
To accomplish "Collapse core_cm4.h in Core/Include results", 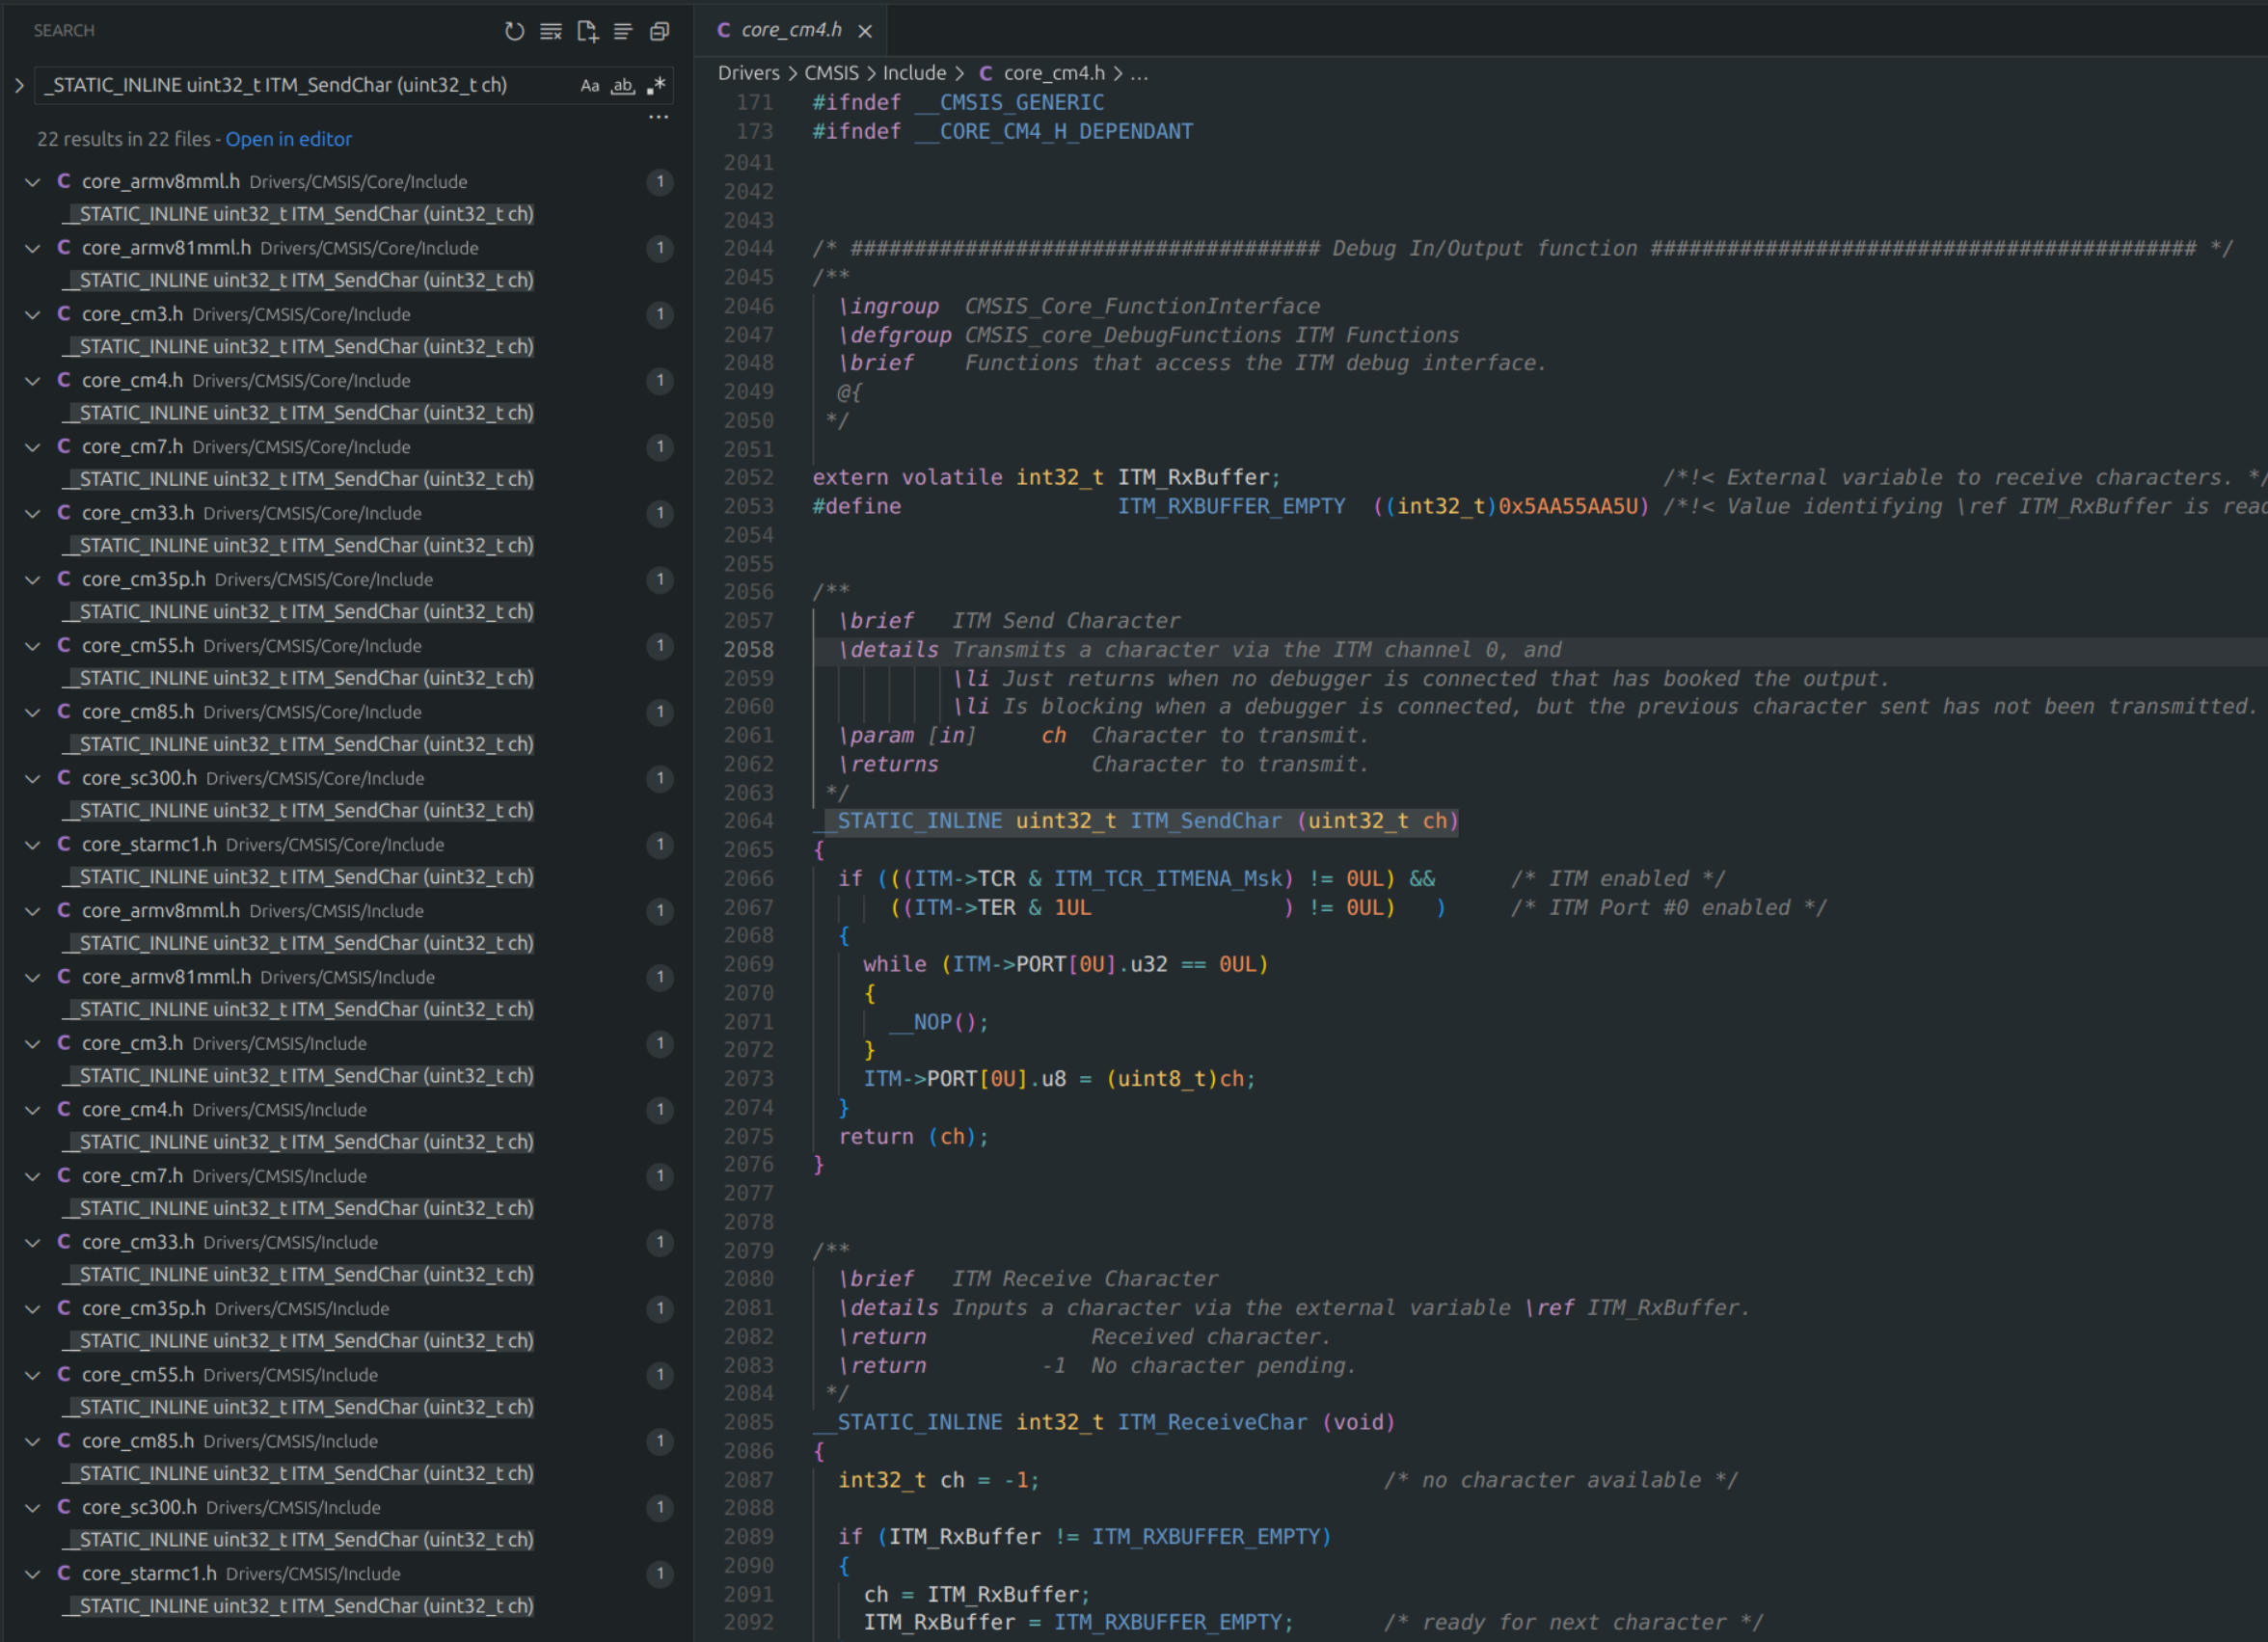I will pos(33,381).
